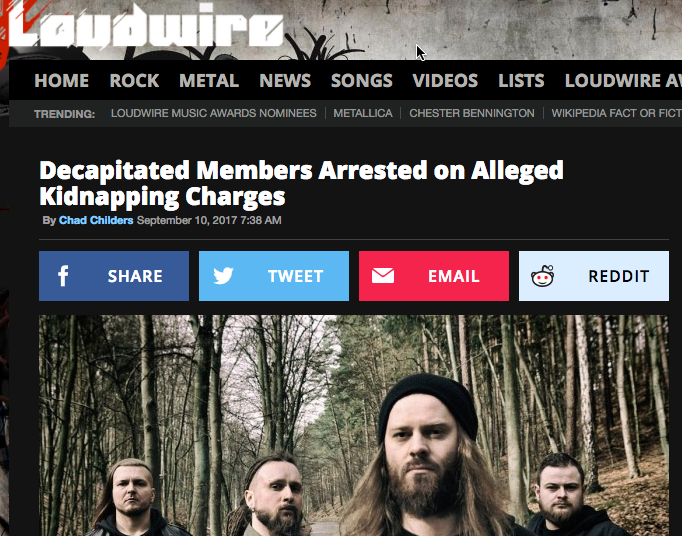Viewport: 682px width, 536px height.
Task: Click the Twitter bird icon
Action: pyautogui.click(x=224, y=276)
